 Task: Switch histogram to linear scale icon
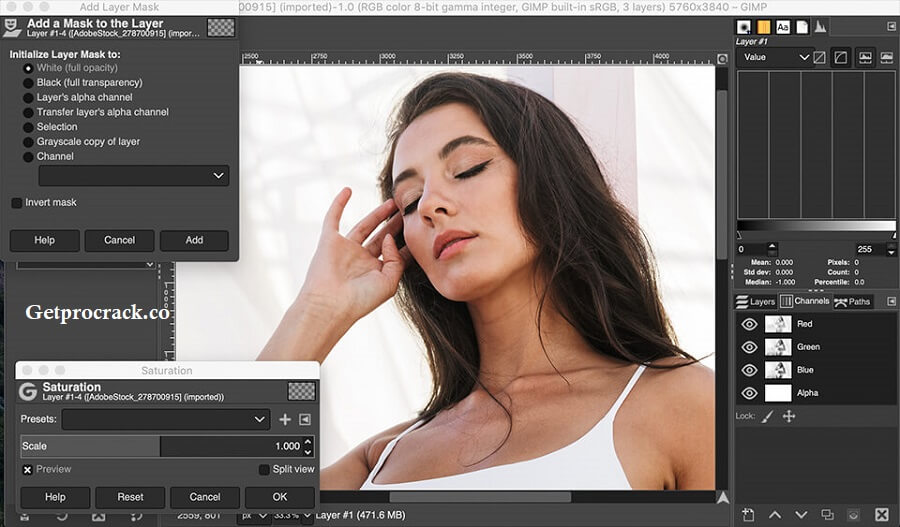(x=820, y=57)
